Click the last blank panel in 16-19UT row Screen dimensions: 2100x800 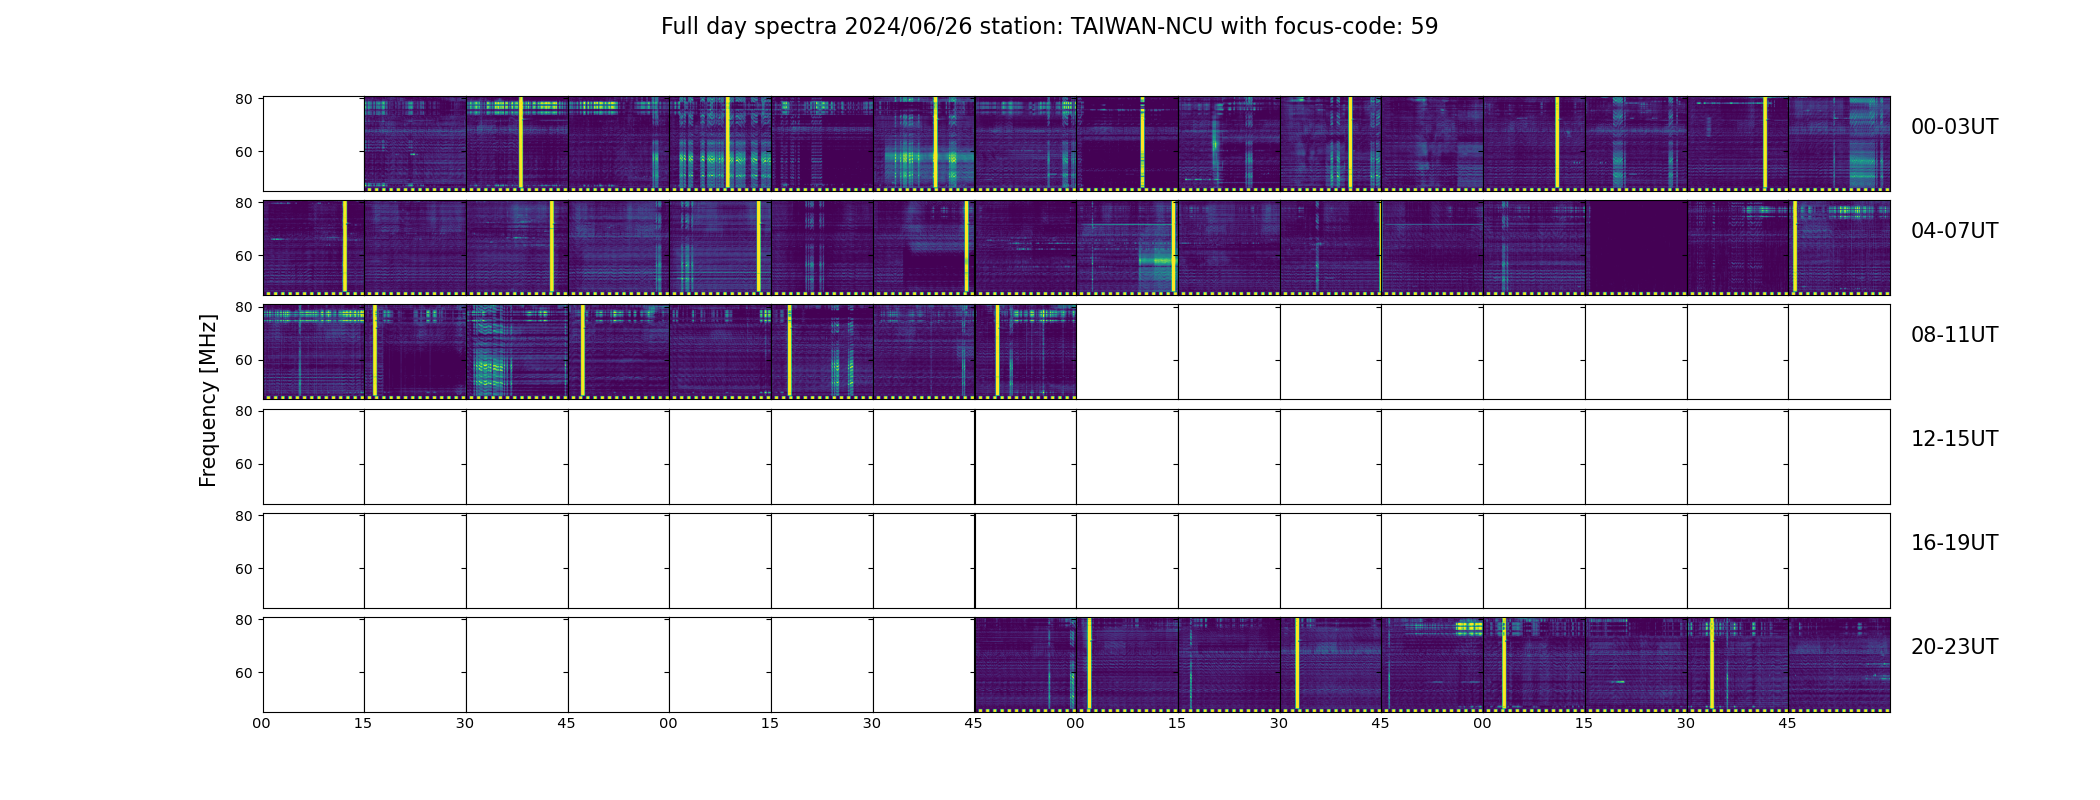[x=1839, y=560]
